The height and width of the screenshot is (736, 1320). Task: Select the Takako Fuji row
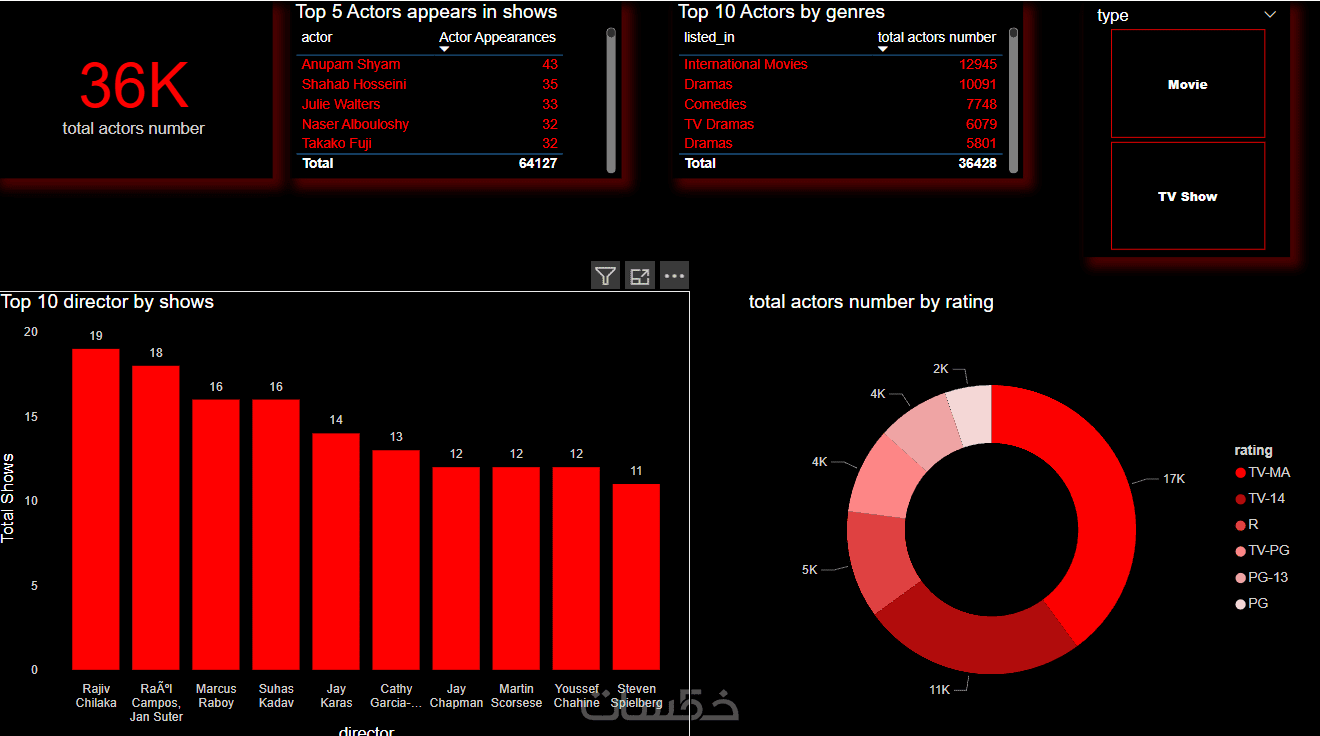pyautogui.click(x=430, y=143)
